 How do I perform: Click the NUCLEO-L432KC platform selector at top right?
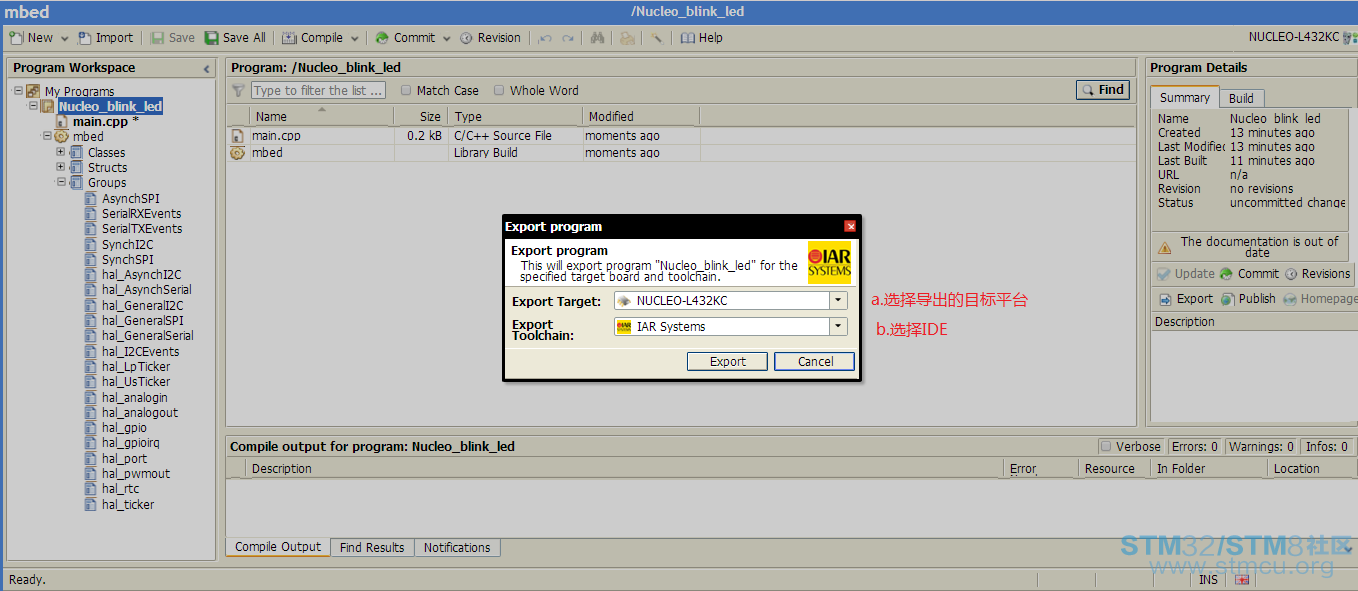pos(1301,37)
